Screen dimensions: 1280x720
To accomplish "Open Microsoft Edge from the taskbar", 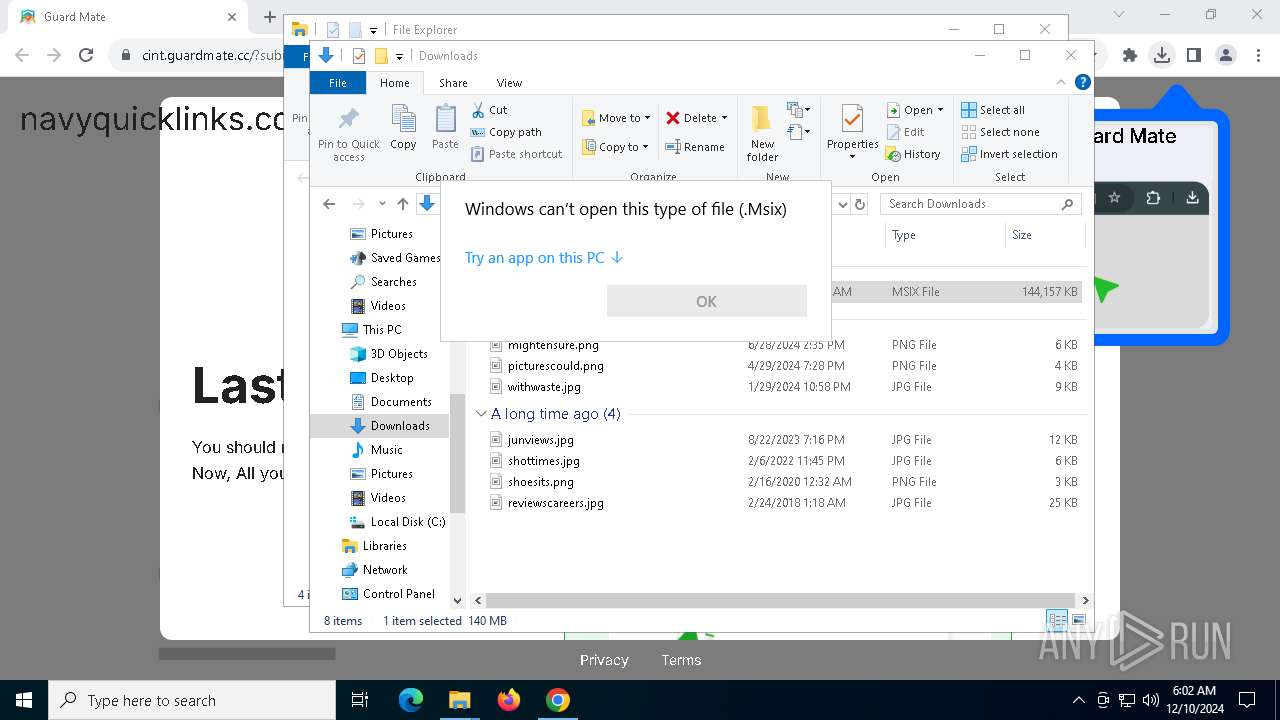I will [411, 700].
